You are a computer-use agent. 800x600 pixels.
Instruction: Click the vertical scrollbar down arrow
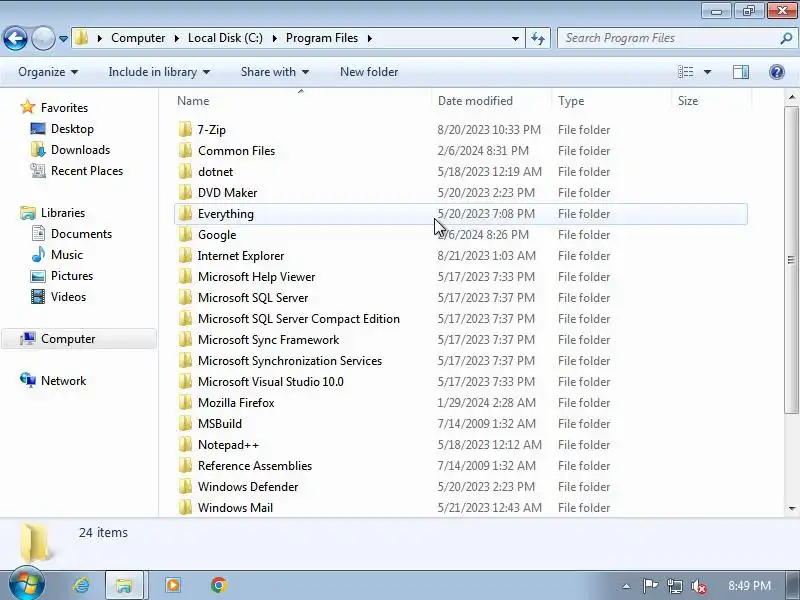click(x=792, y=508)
